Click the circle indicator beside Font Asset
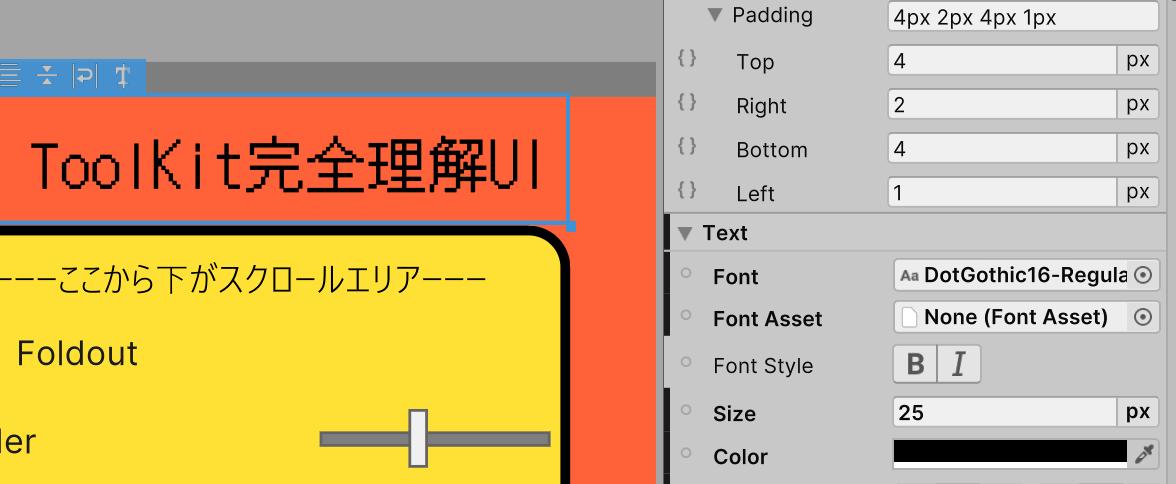1176x484 pixels. pyautogui.click(x=686, y=315)
